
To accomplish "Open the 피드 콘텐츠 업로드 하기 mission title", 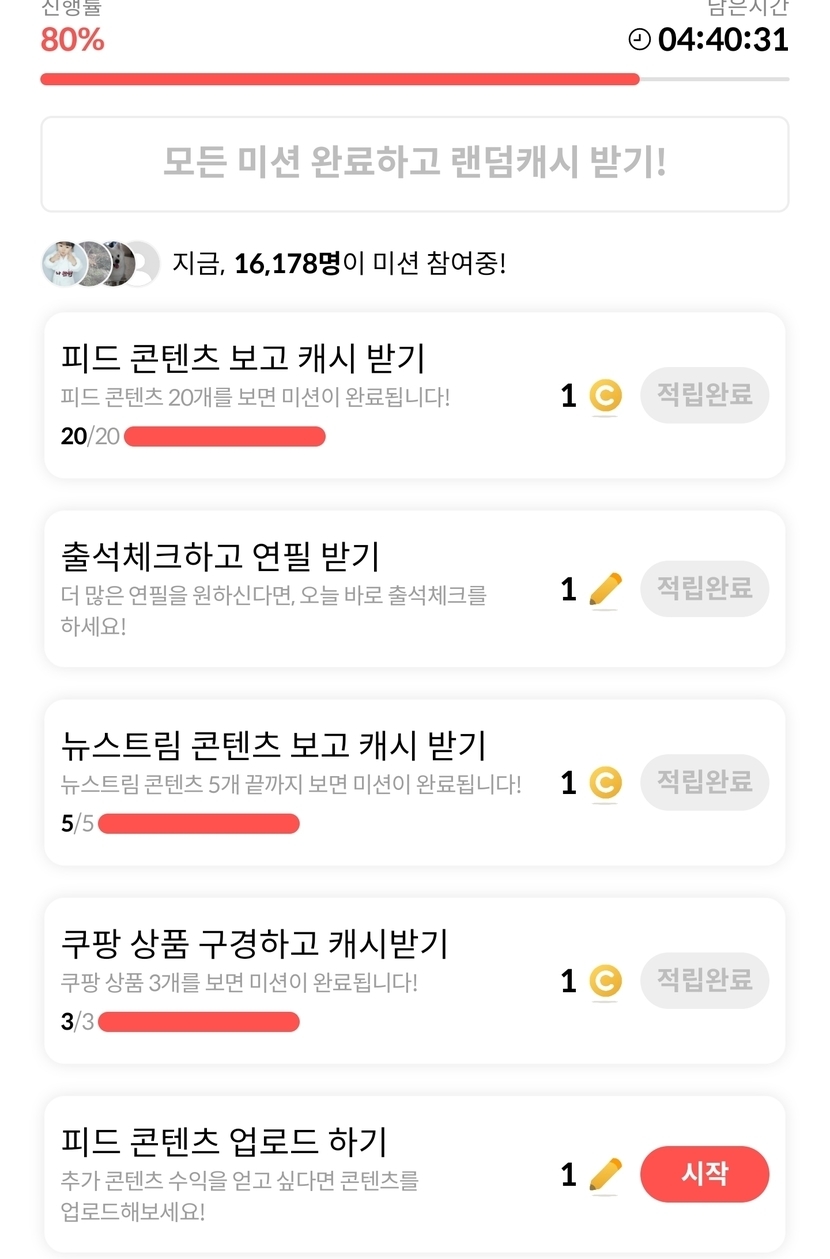I will point(224,1141).
